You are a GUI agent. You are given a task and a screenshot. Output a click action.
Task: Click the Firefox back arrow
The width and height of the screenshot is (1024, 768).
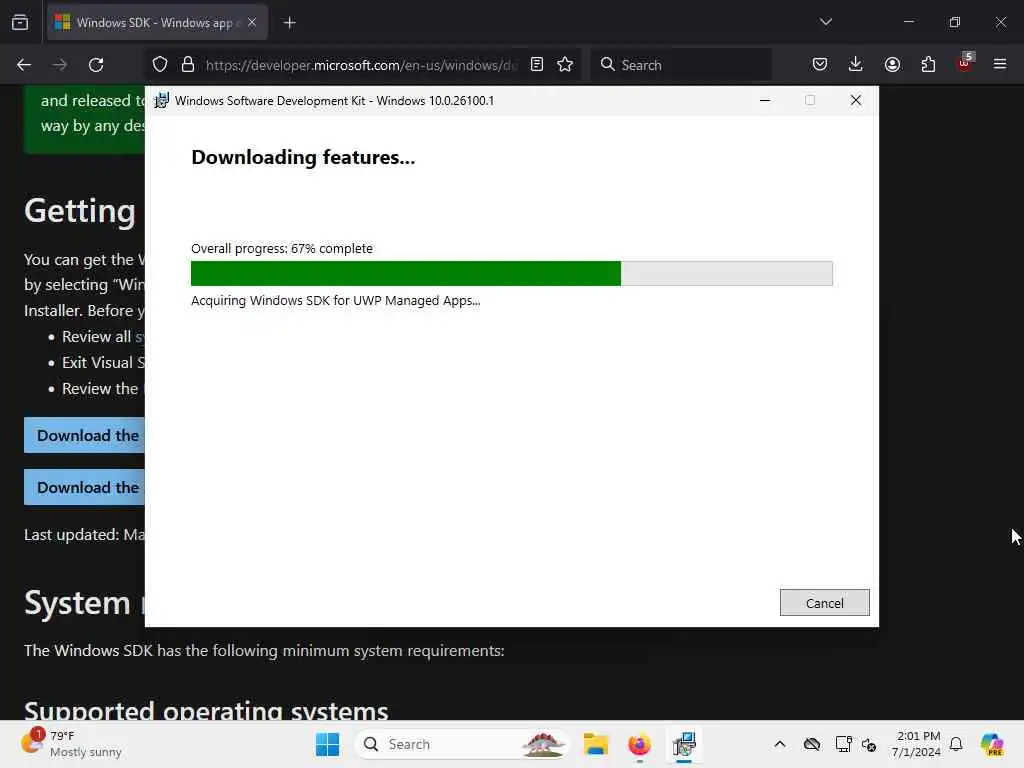[x=24, y=65]
